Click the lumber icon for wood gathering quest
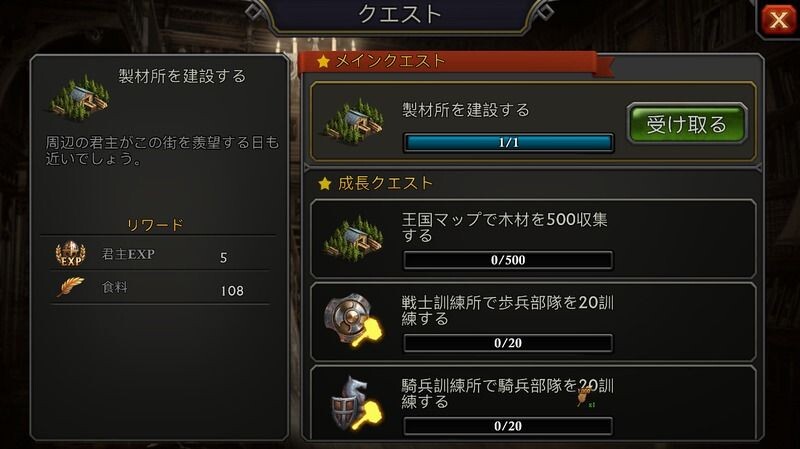Screen dimensions: 800x449 pos(353,238)
